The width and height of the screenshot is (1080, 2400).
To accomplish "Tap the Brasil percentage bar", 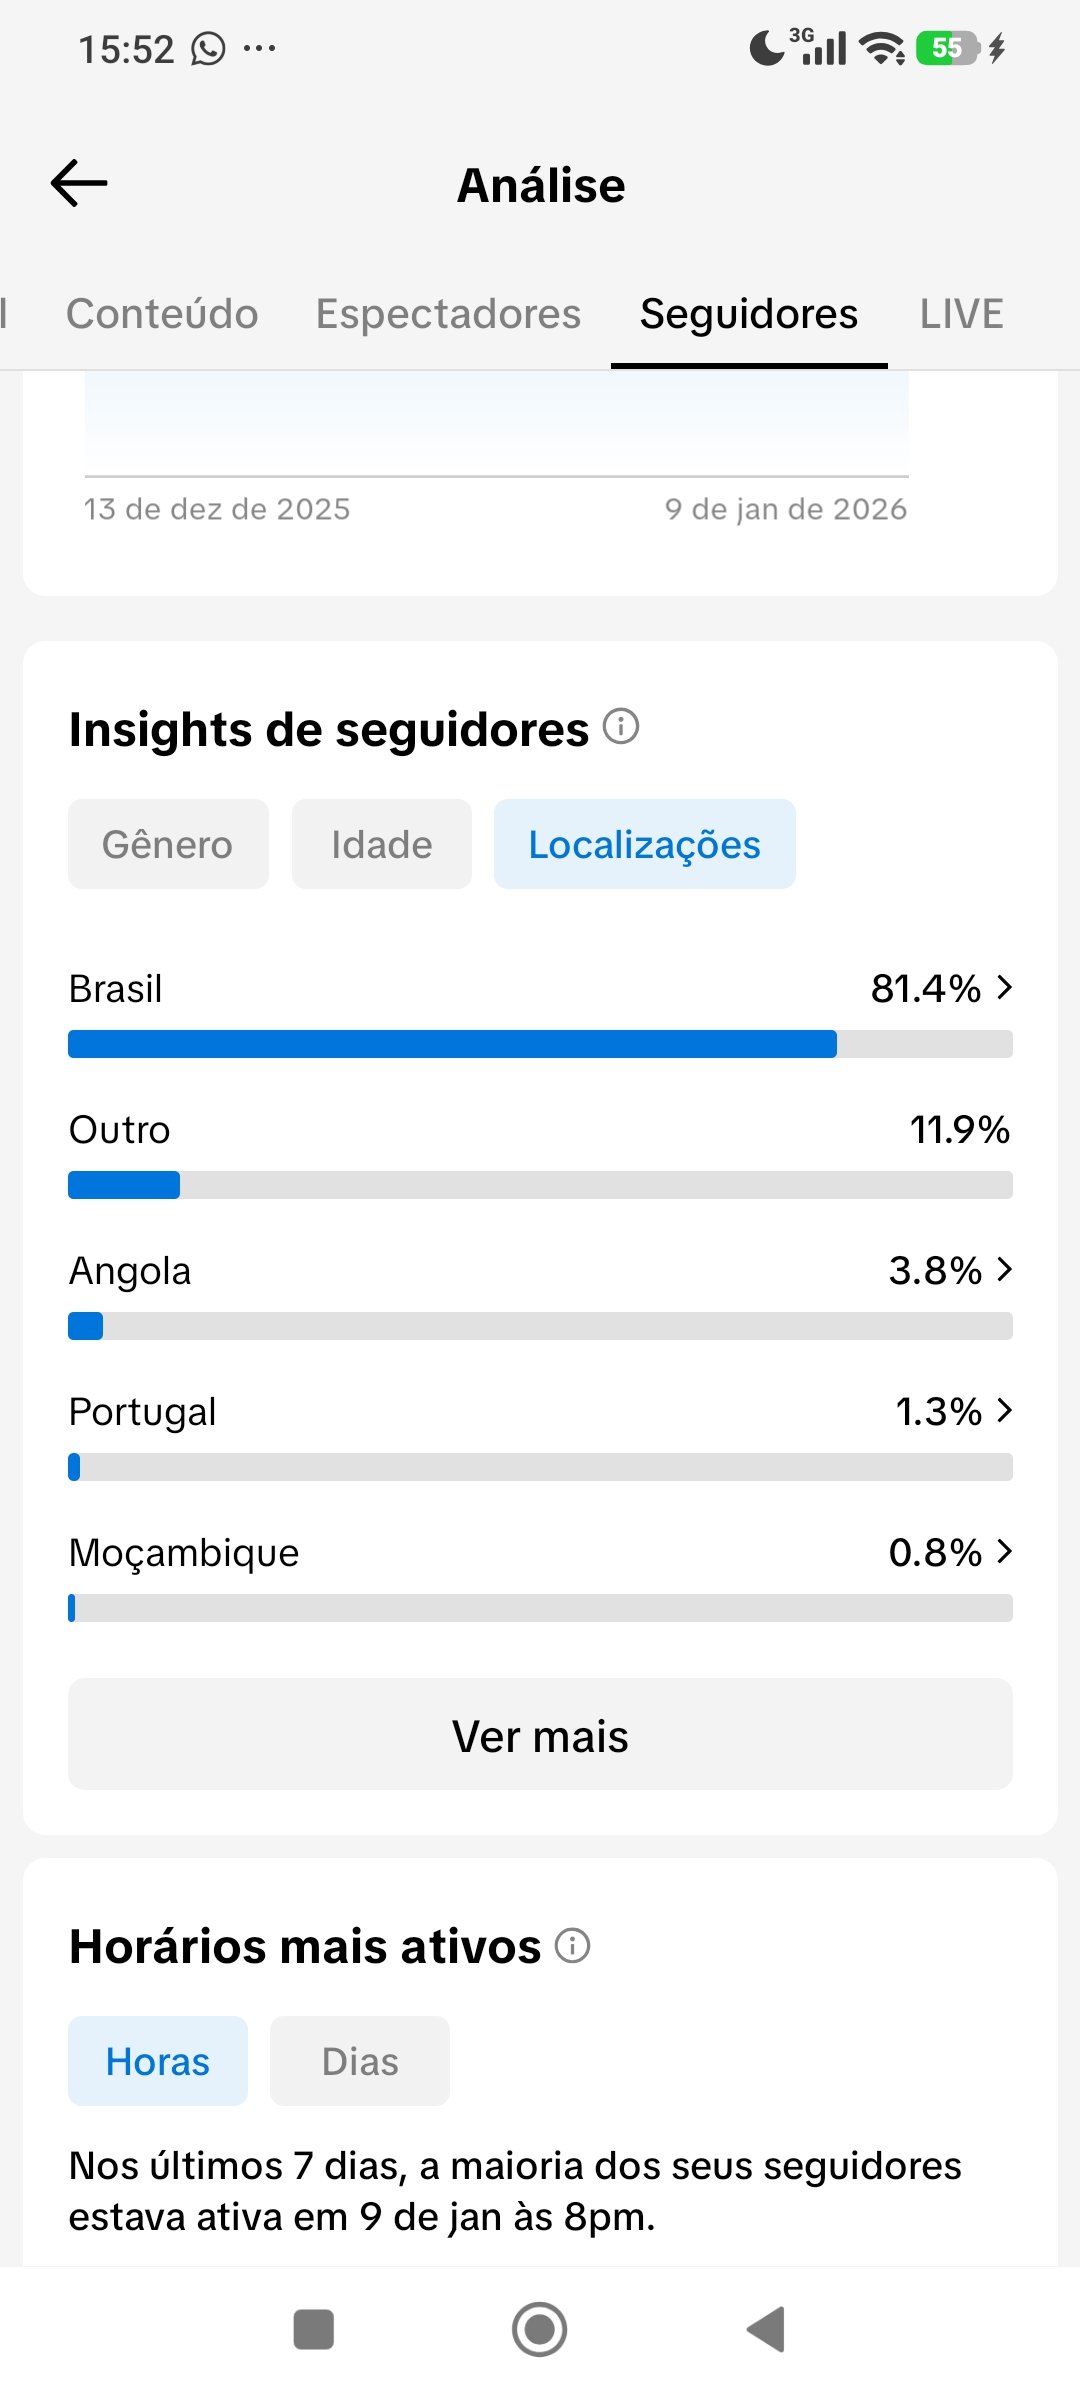I will click(540, 1044).
